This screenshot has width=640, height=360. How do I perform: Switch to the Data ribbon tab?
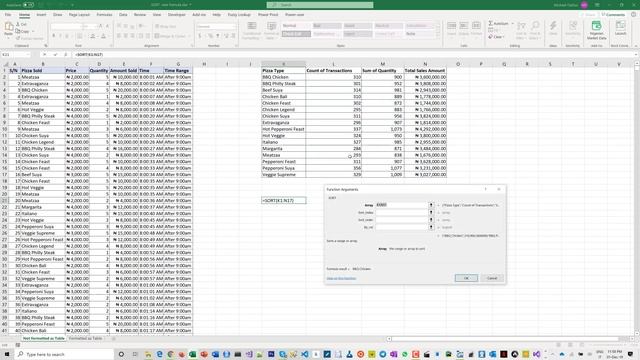point(123,15)
